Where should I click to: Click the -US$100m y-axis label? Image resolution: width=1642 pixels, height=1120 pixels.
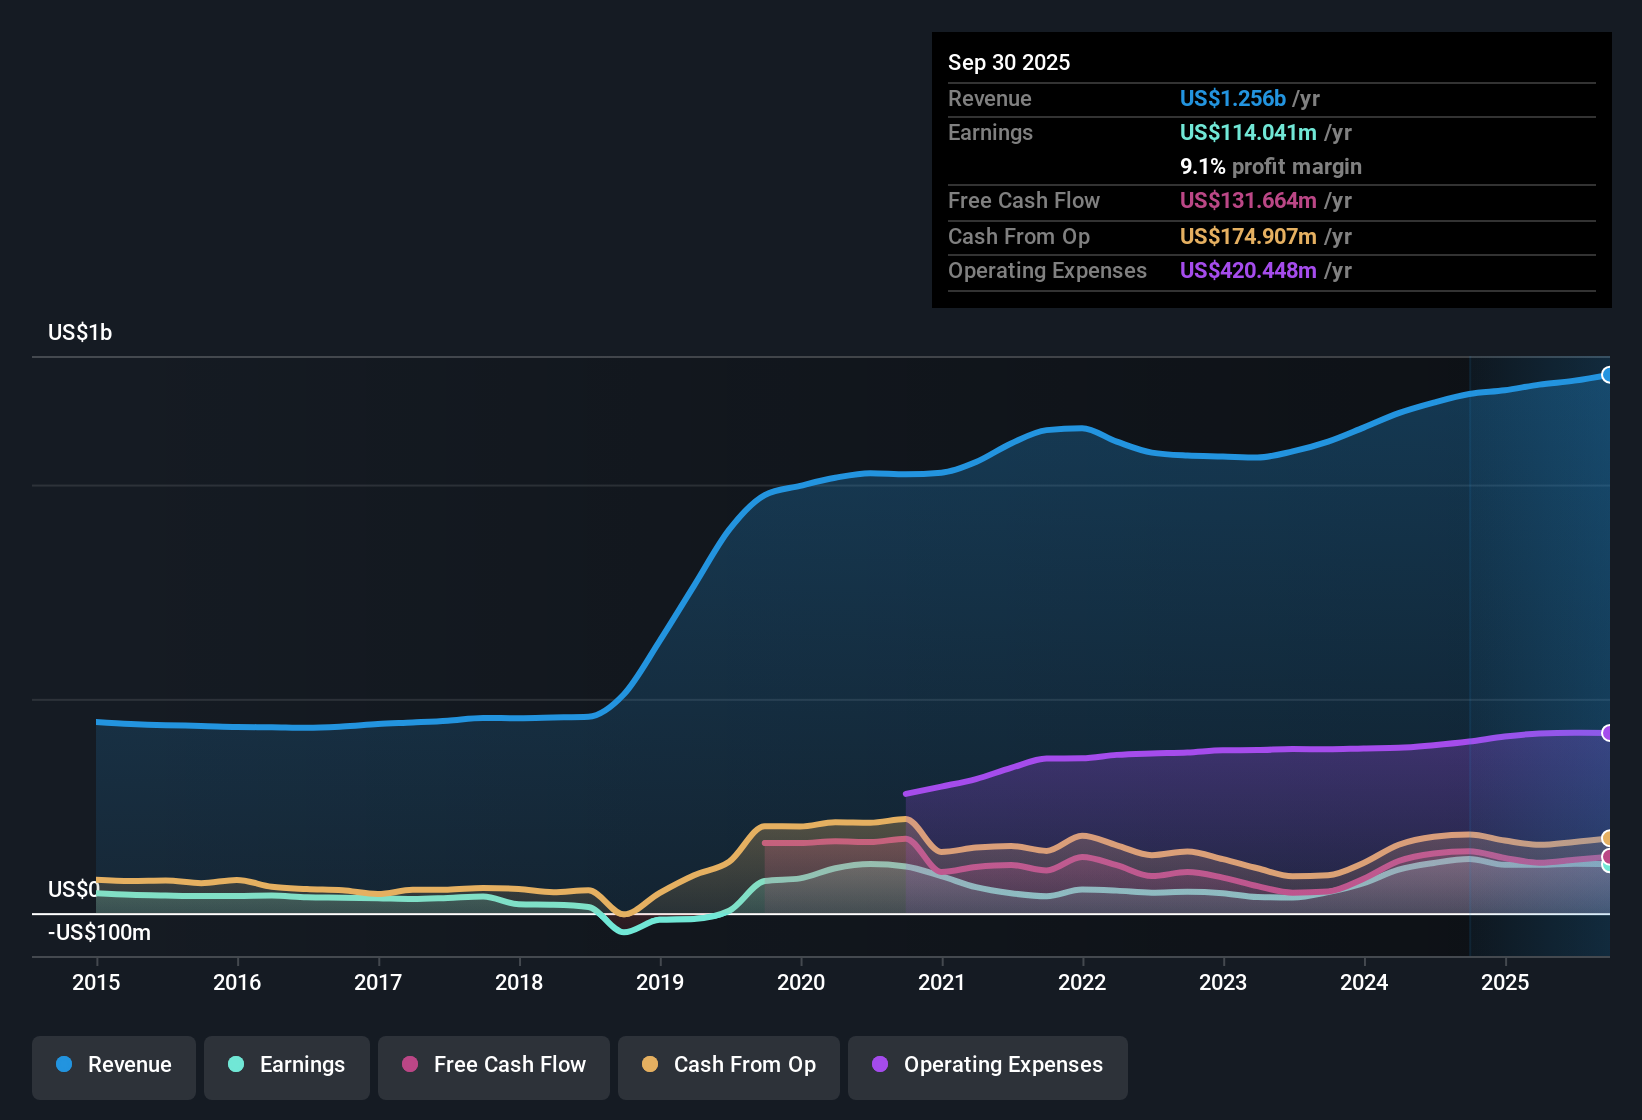click(99, 932)
